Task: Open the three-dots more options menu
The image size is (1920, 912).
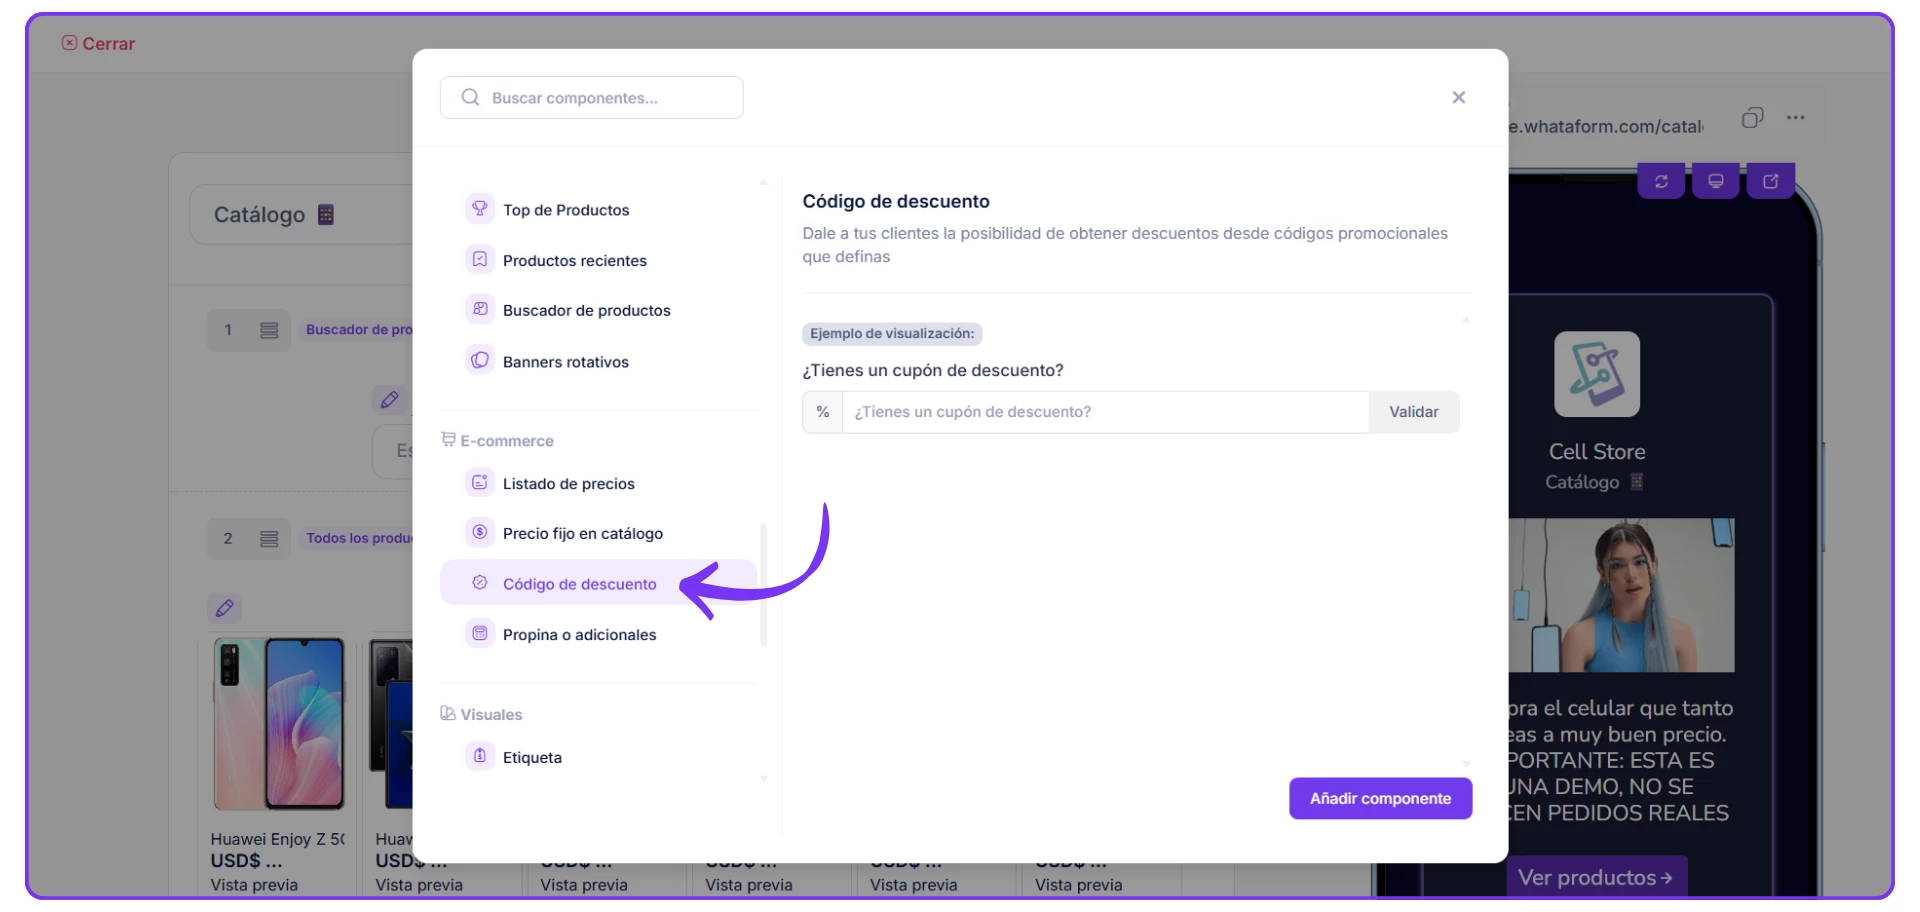Action: tap(1796, 118)
